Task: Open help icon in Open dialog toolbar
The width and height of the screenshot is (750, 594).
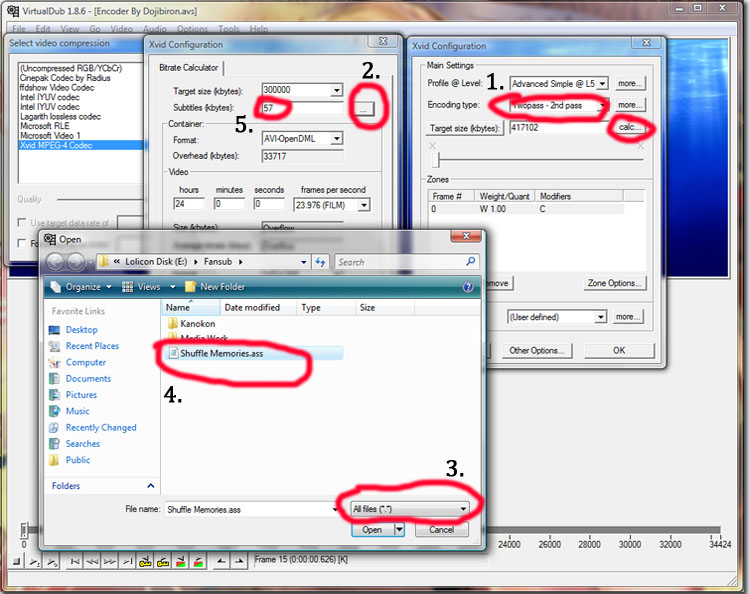Action: pos(468,286)
